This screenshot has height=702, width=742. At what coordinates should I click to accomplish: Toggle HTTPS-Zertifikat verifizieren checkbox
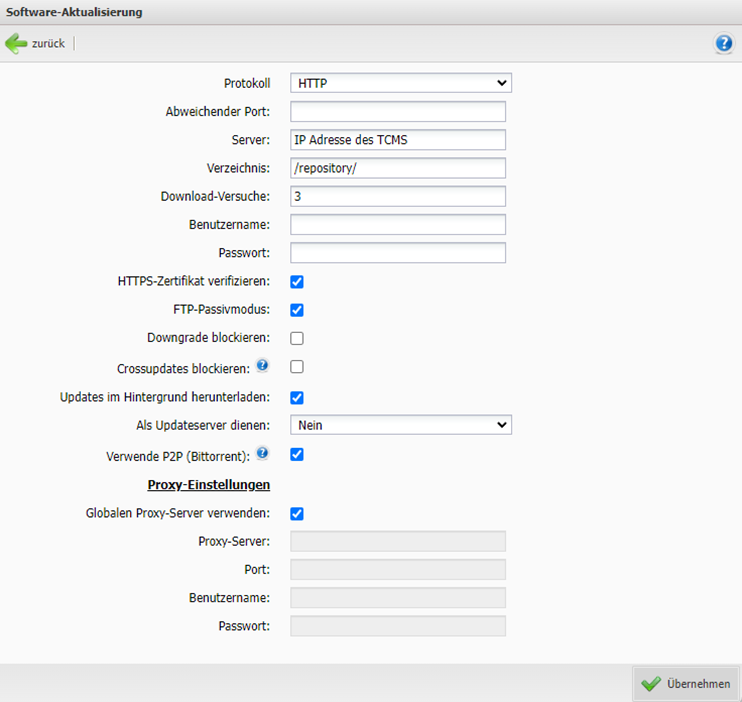[x=297, y=282]
